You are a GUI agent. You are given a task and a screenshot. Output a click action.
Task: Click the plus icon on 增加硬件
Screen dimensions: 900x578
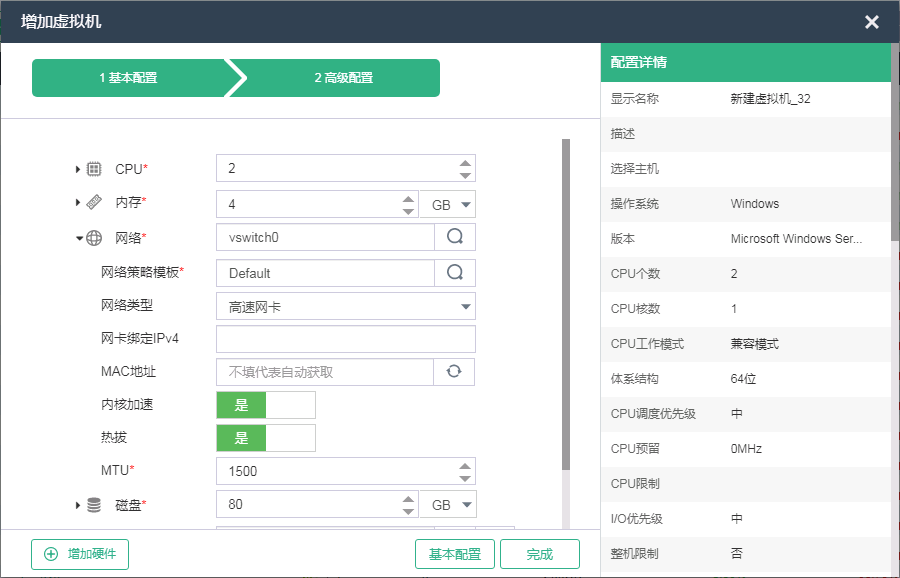pos(51,554)
